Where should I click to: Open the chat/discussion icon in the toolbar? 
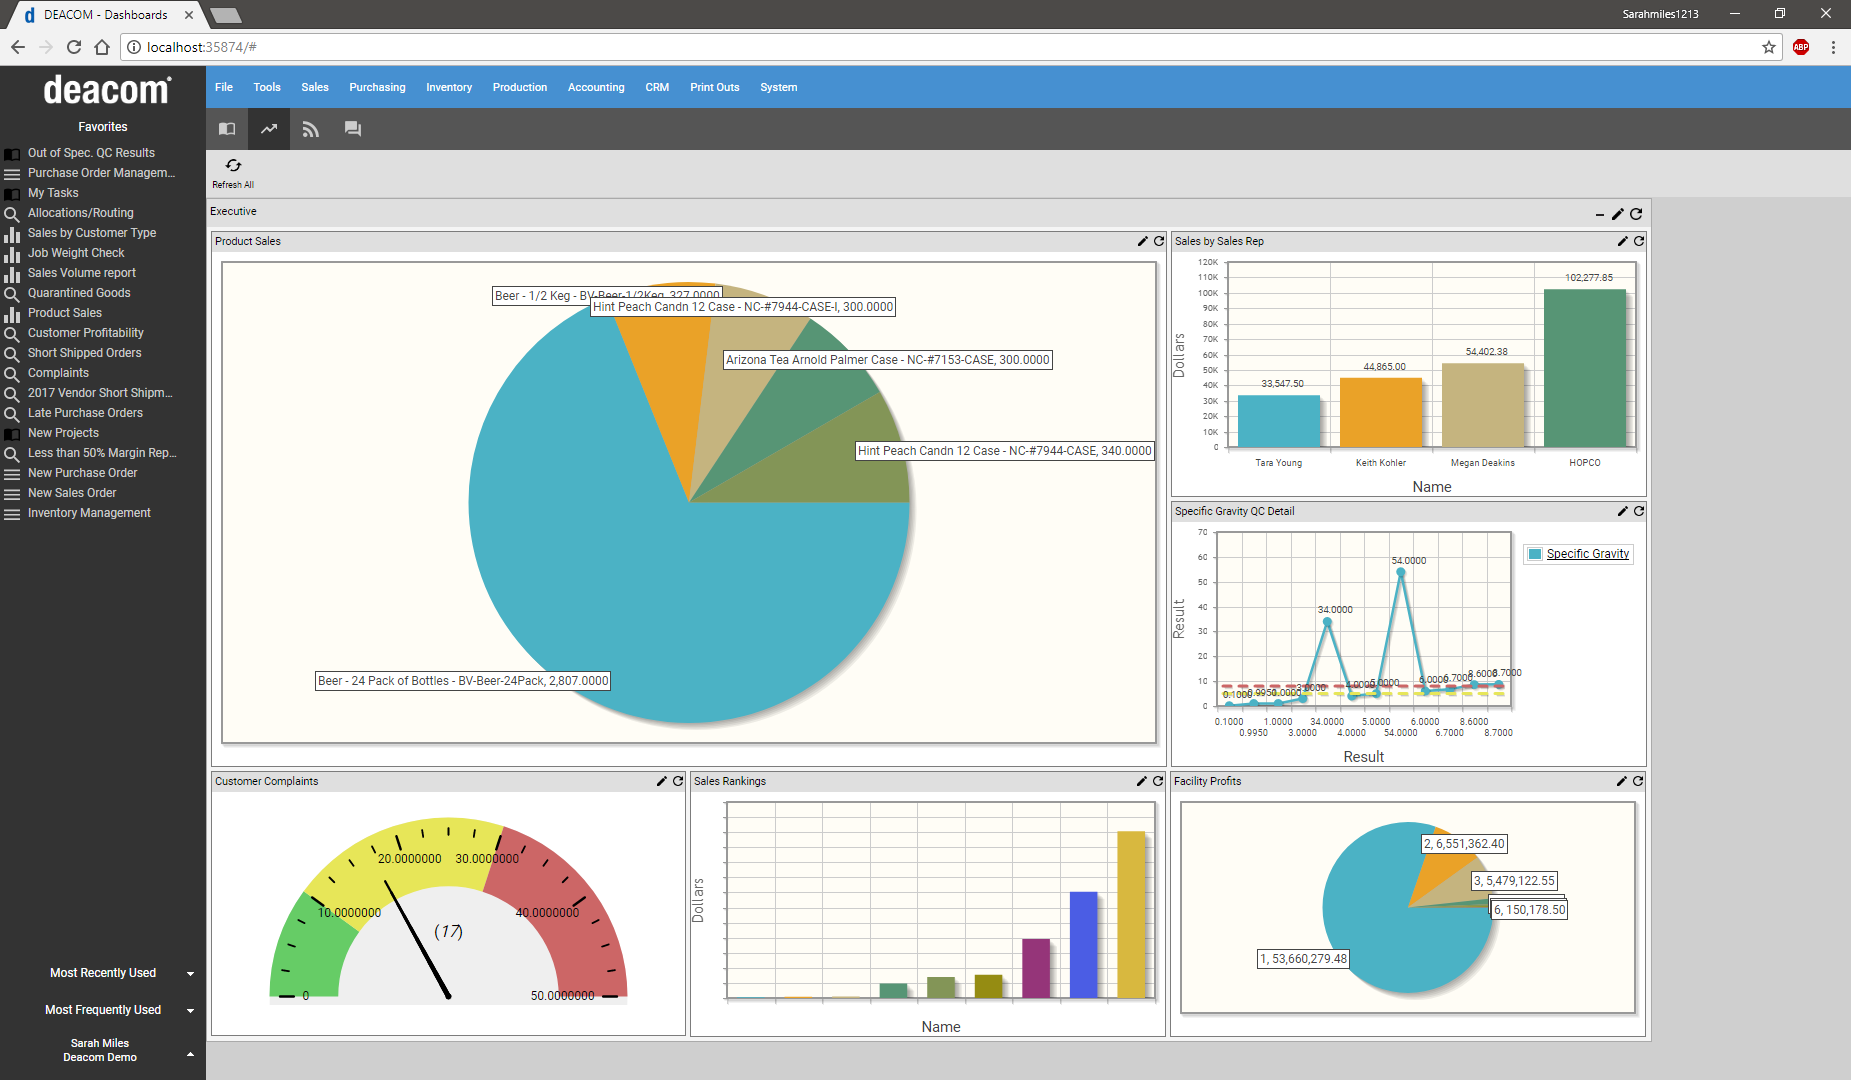tap(352, 128)
